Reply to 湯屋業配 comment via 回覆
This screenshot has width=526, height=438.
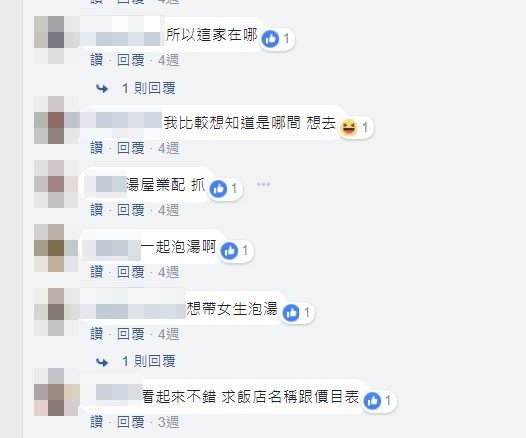pos(131,210)
